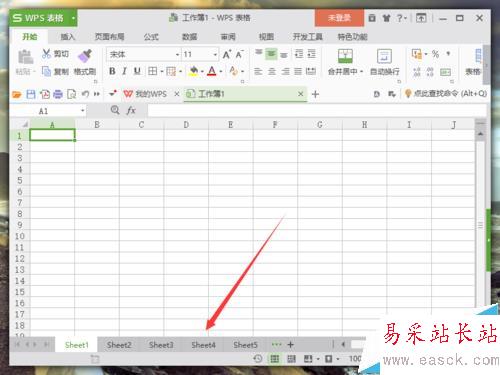Expand the font color dropdown arrow
The image size is (500, 375).
pos(221,71)
